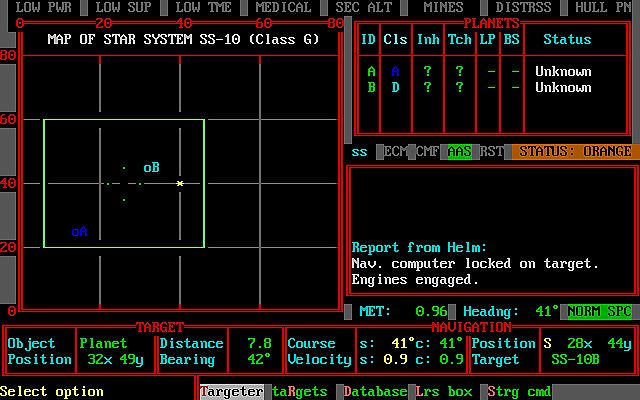Viewport: 640px width, 400px height.
Task: Select the Strg cmd option
Action: coord(519,391)
